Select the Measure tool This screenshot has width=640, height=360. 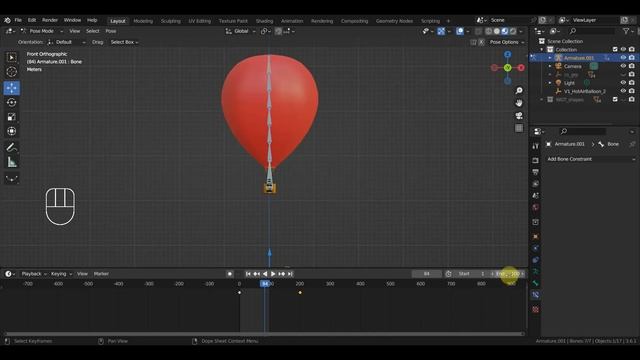11,162
